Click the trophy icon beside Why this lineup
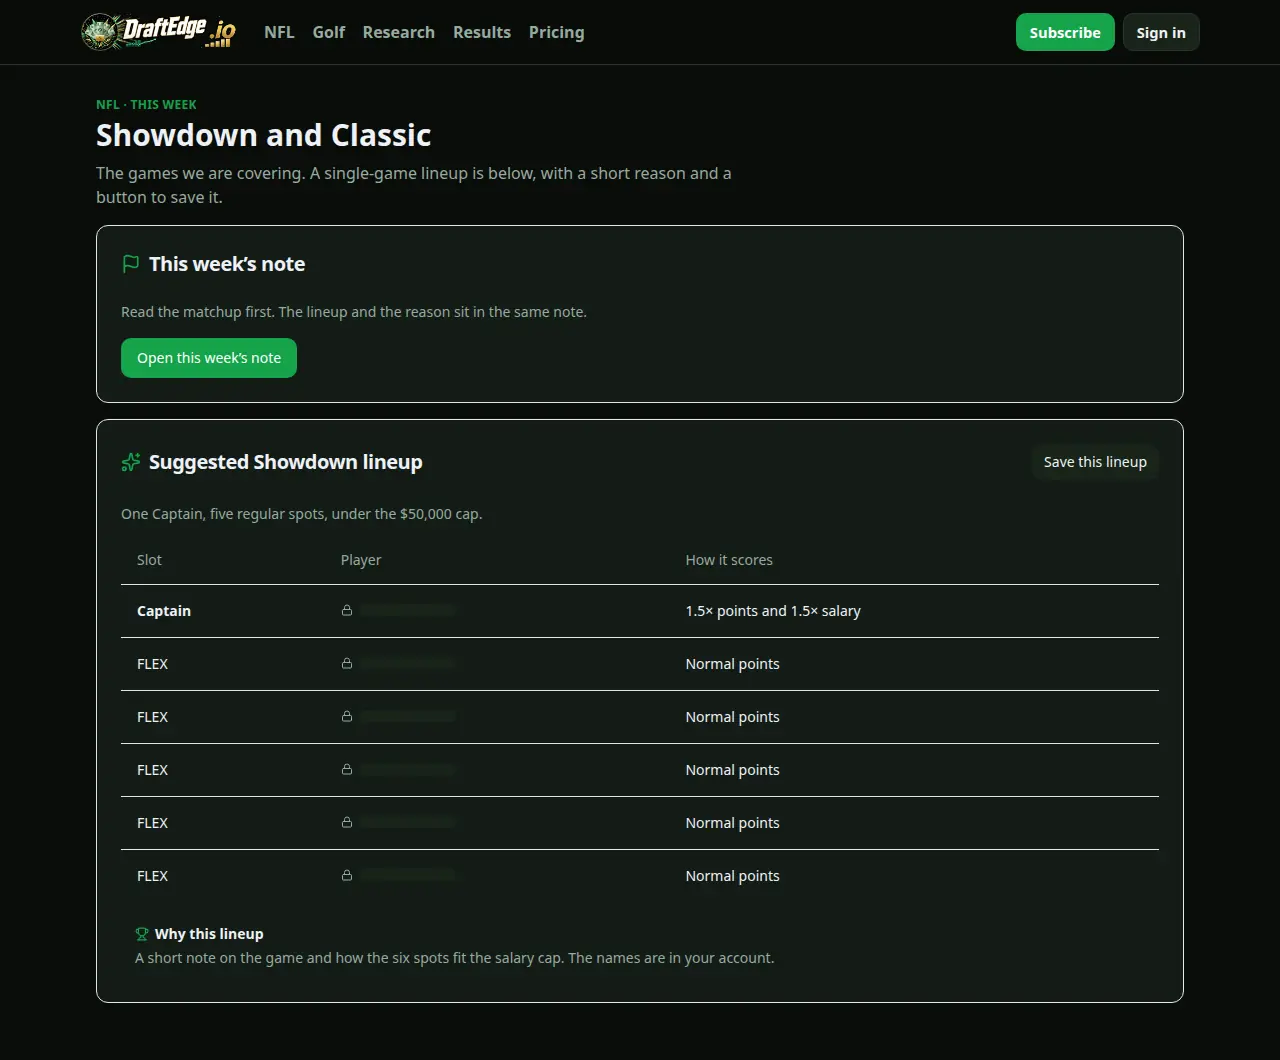 [x=142, y=934]
